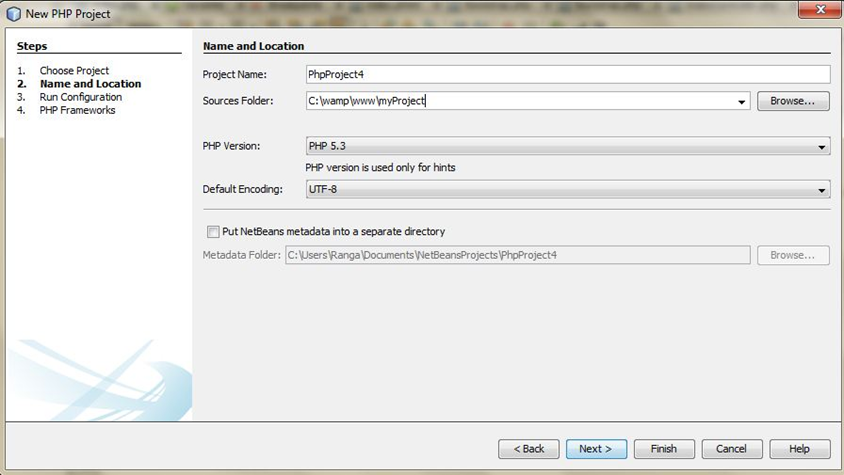Click the Metadata Folder label

(x=242, y=255)
